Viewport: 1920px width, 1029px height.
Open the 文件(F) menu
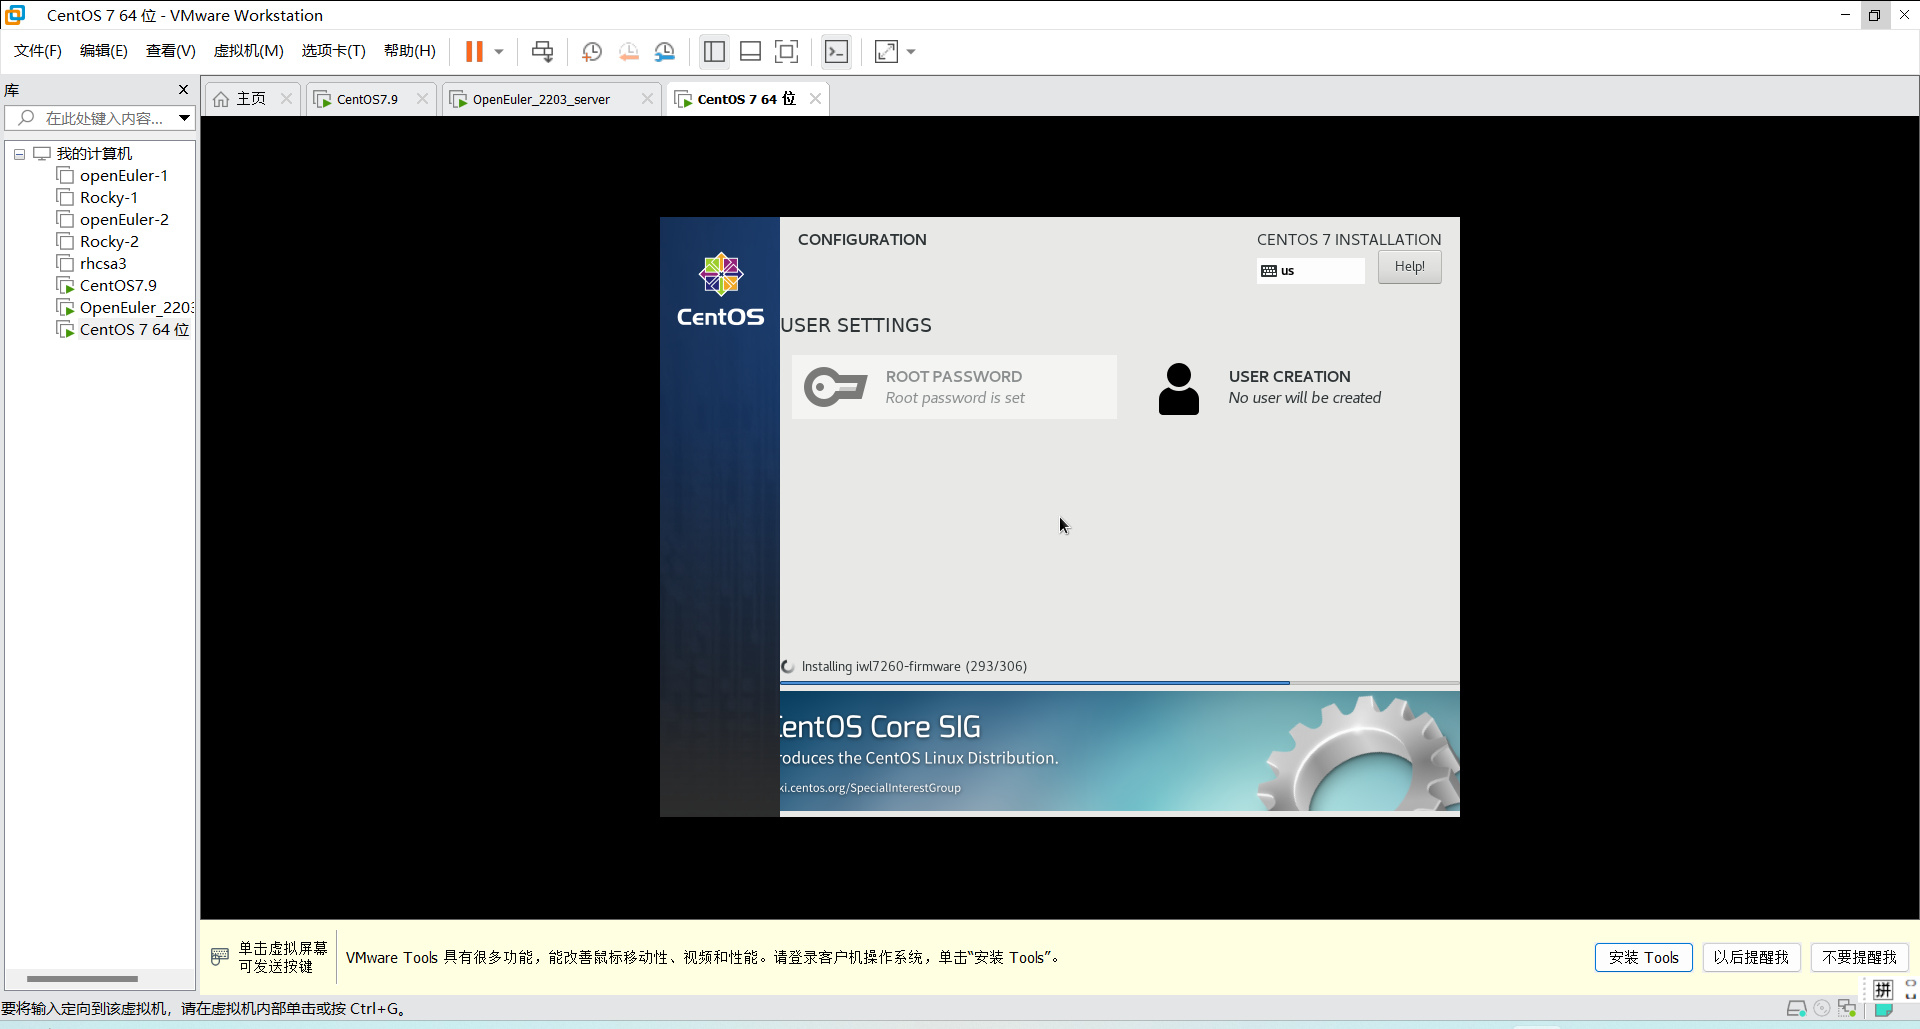[x=38, y=51]
